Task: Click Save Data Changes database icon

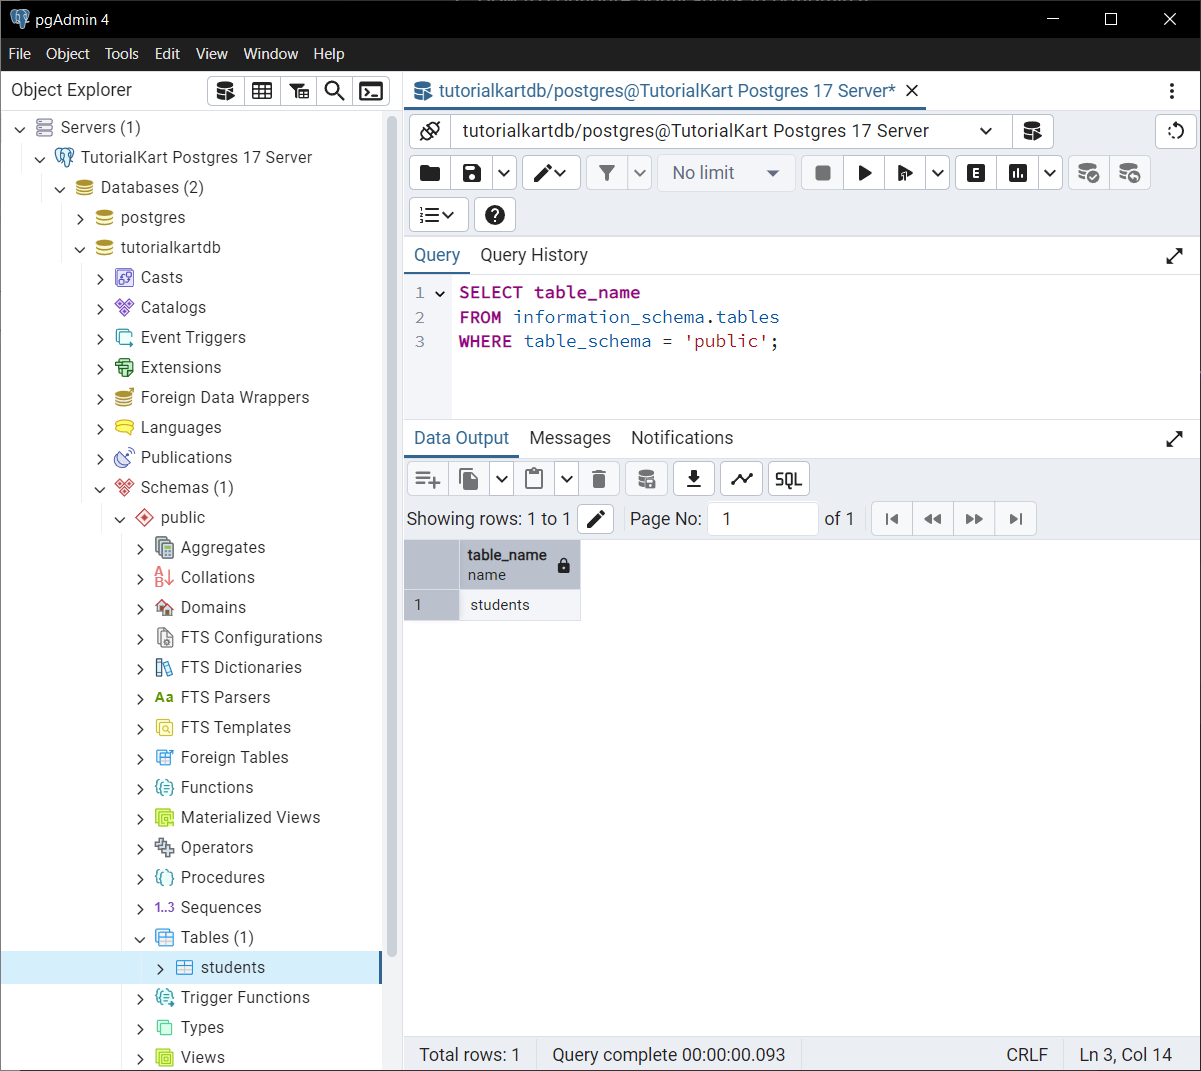Action: (x=647, y=479)
